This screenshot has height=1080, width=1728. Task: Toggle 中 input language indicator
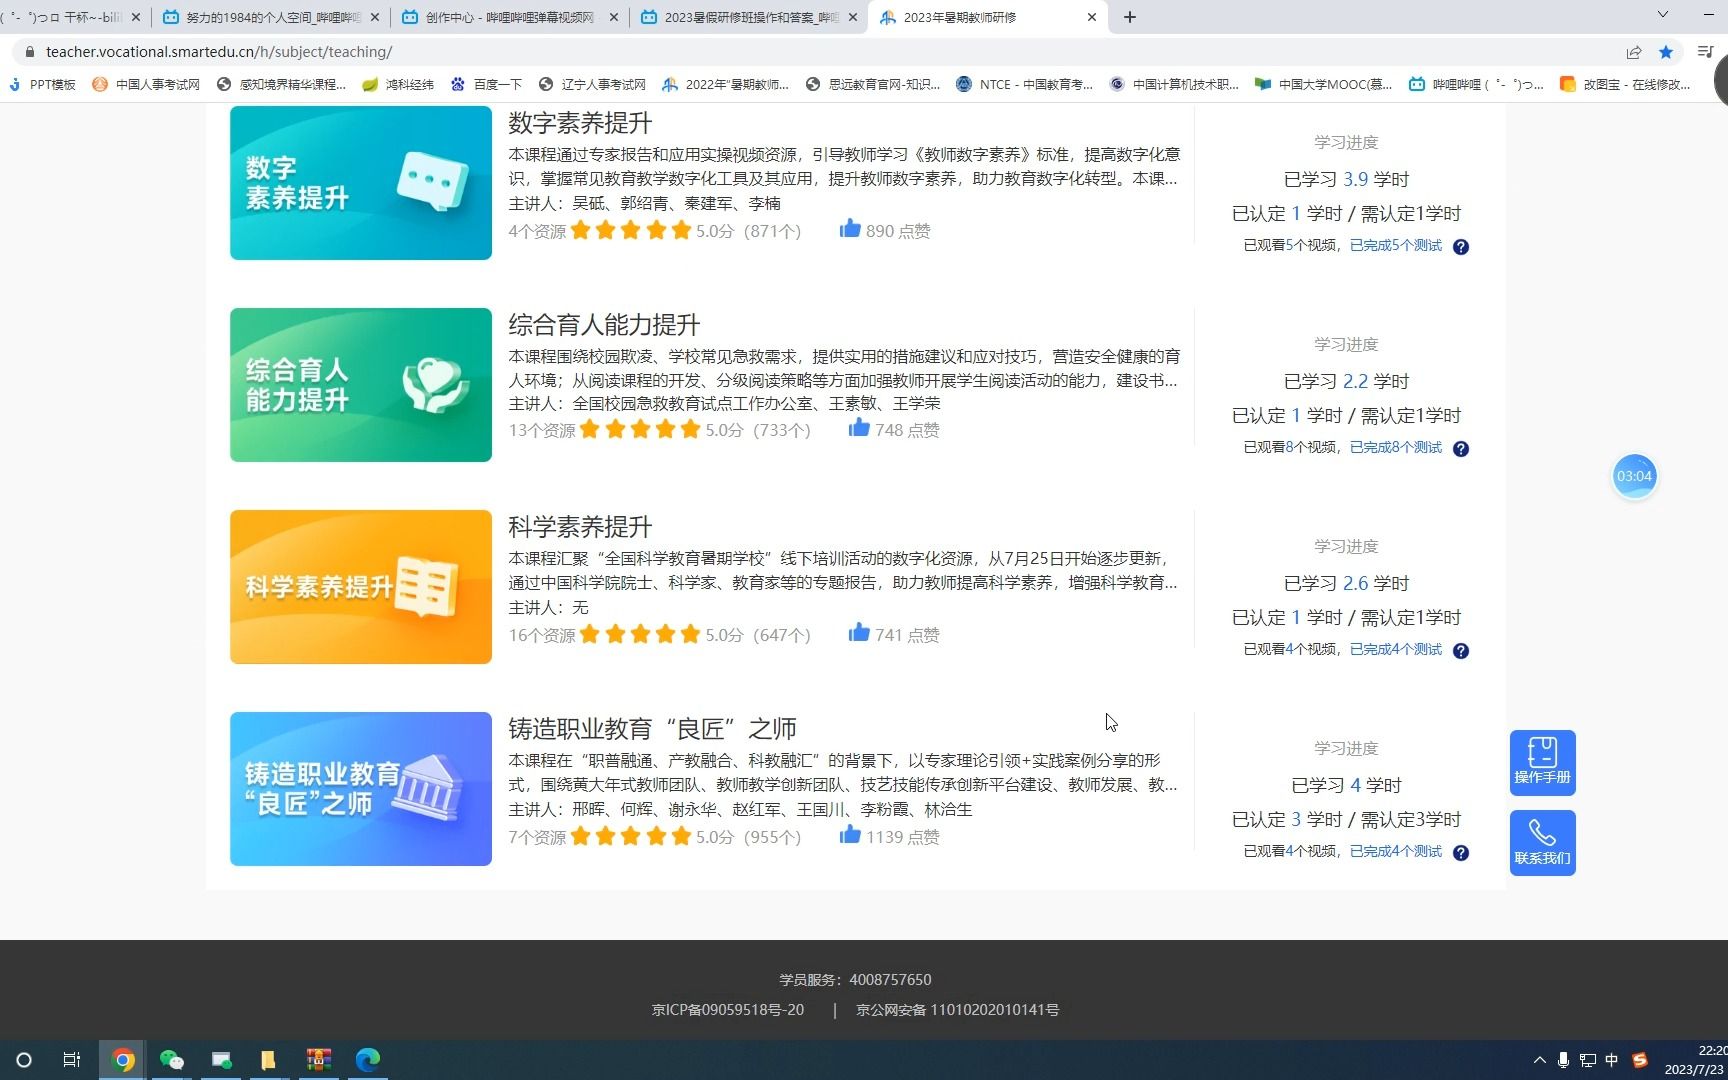coord(1612,1060)
